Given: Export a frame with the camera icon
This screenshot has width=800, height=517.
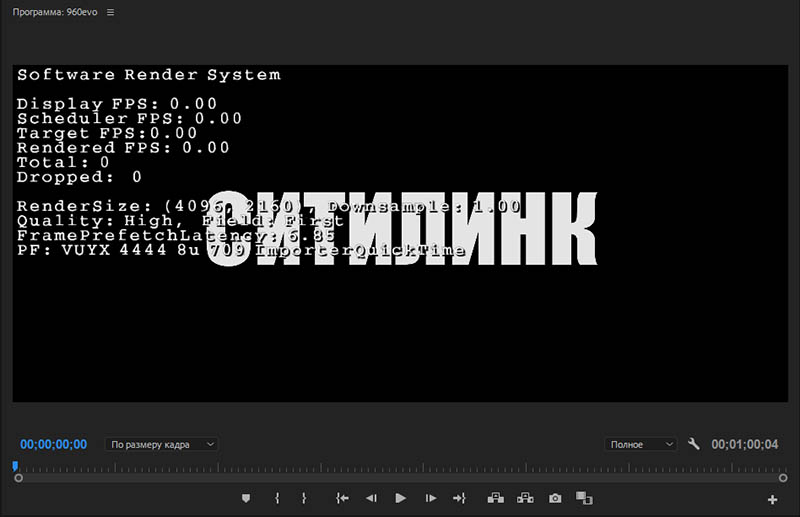Looking at the screenshot, I should tap(555, 498).
